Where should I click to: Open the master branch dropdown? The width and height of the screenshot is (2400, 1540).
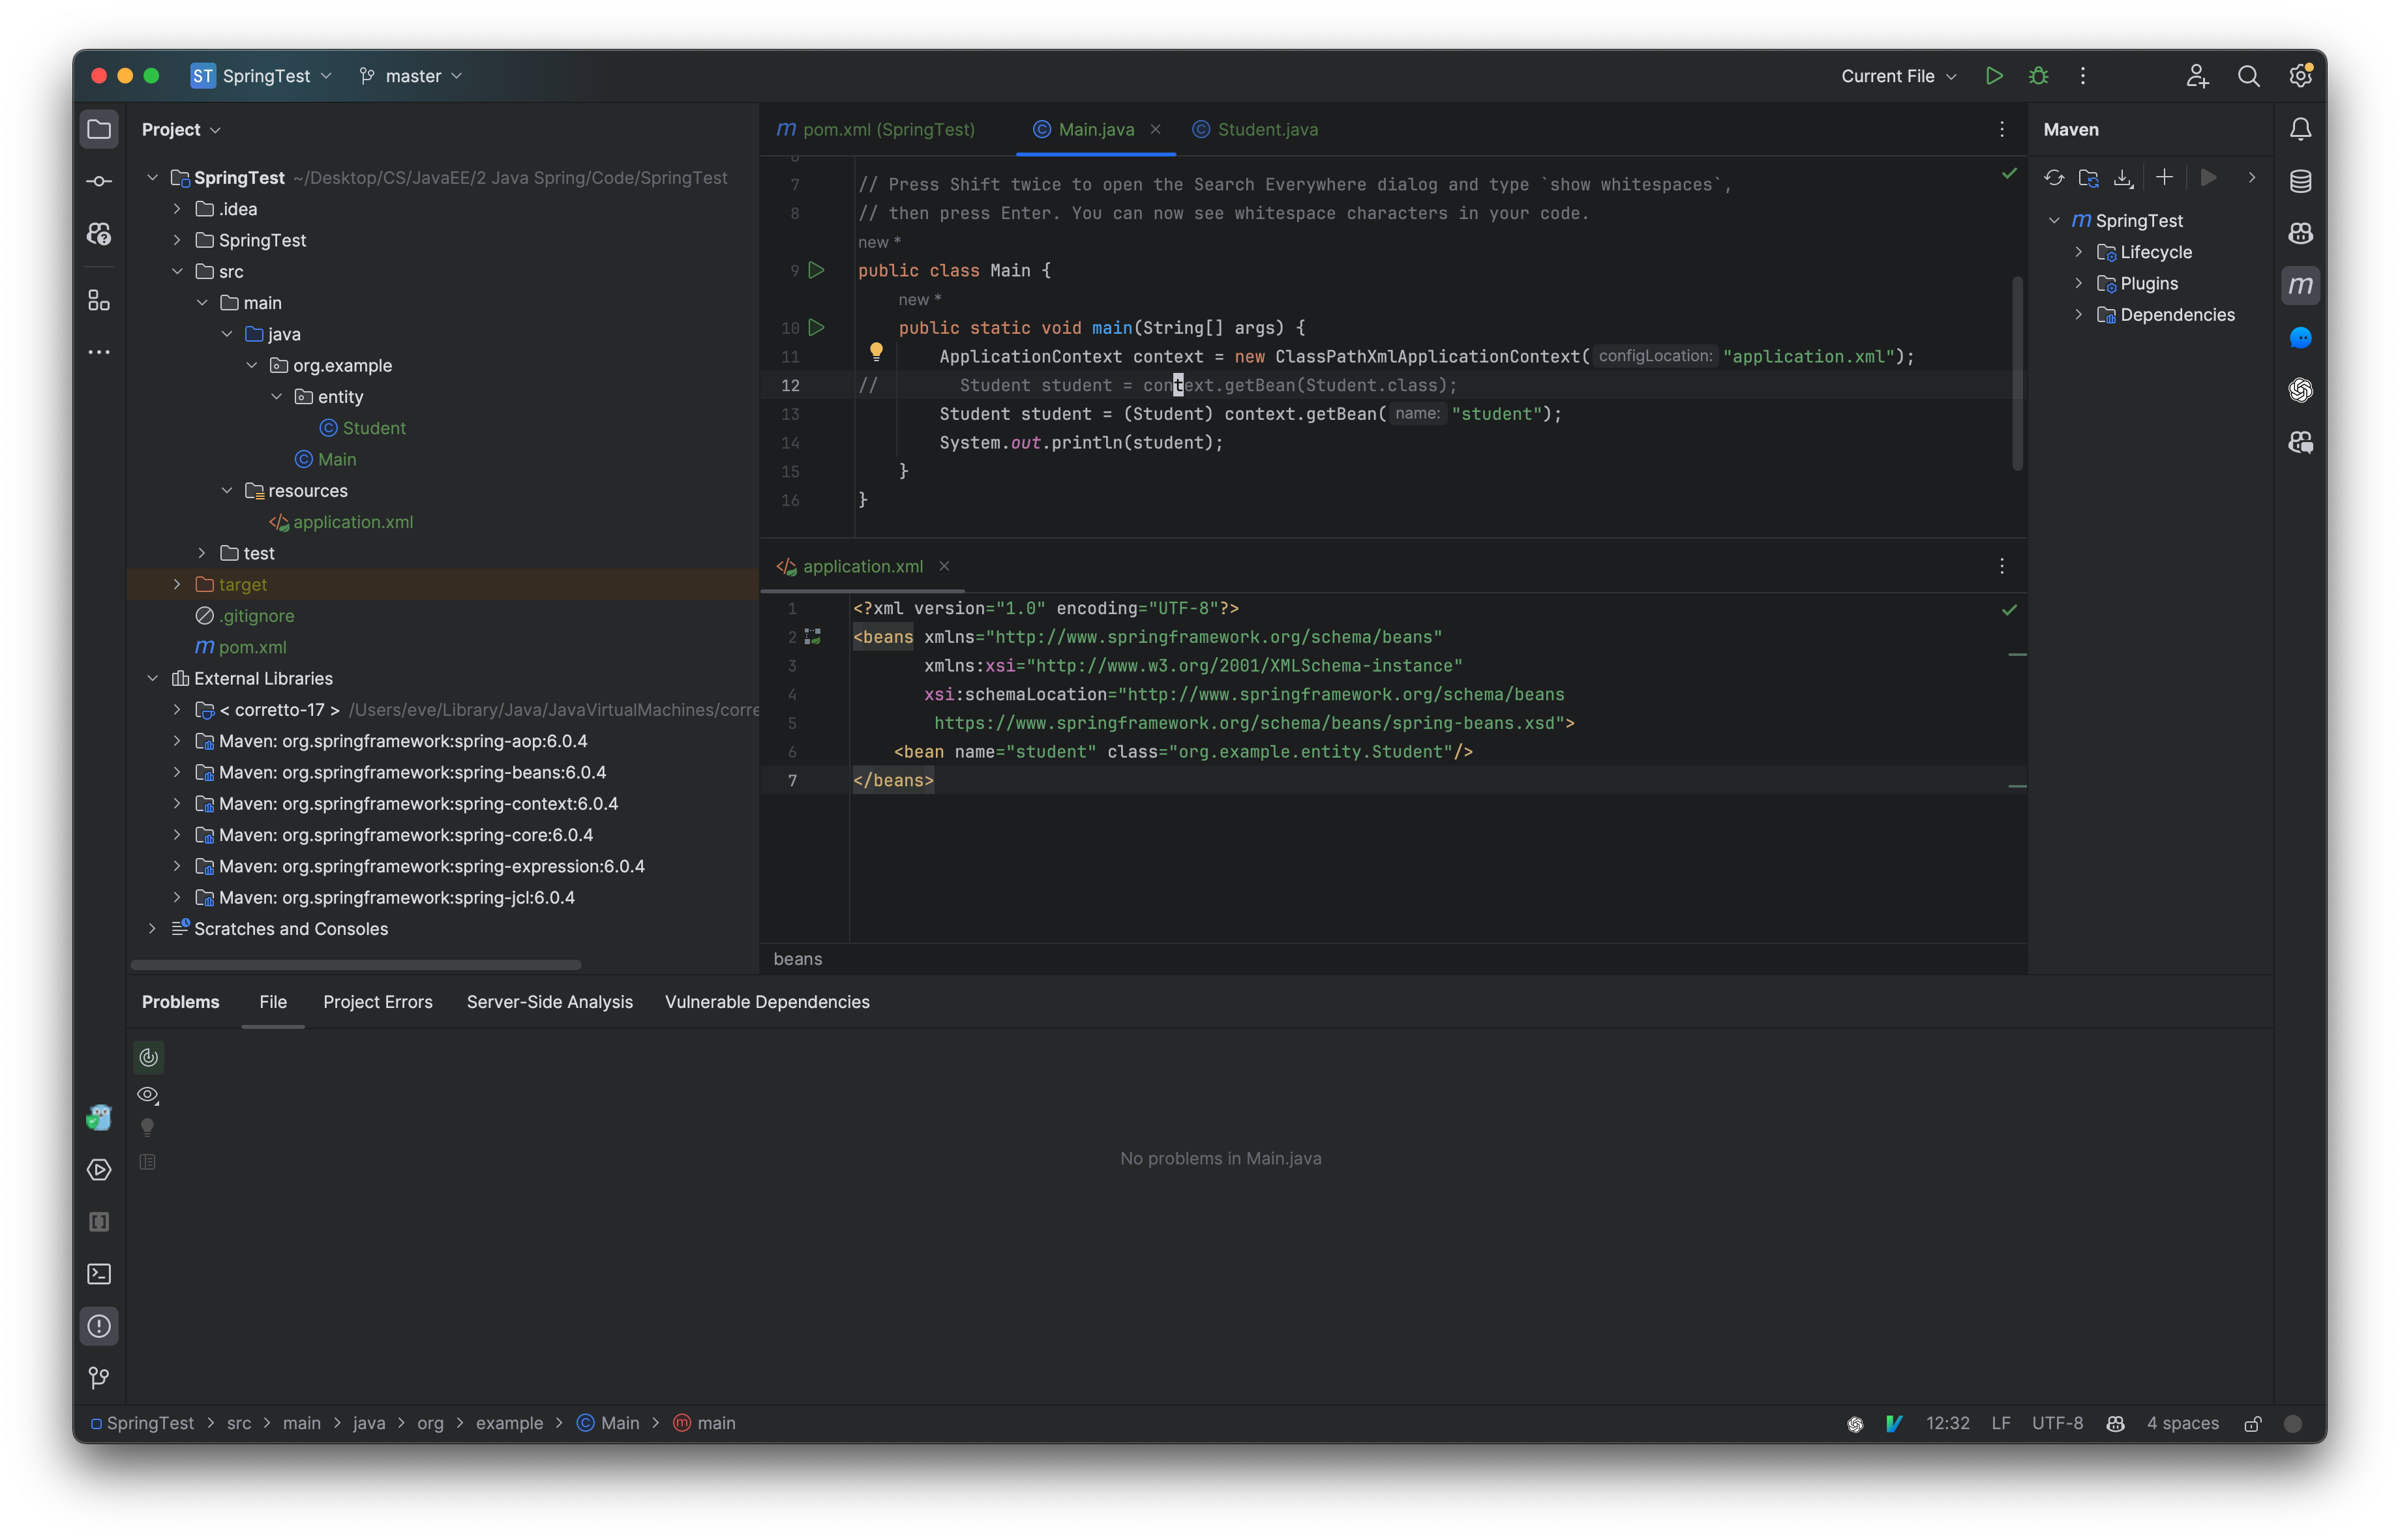(411, 76)
